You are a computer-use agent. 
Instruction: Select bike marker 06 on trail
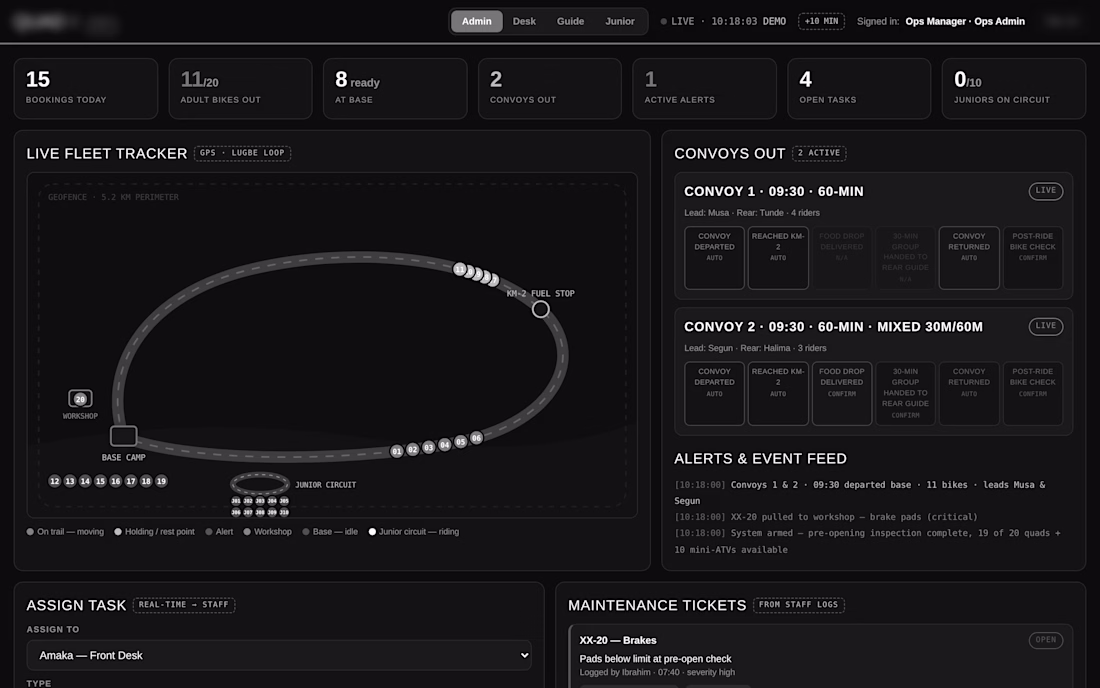click(476, 438)
